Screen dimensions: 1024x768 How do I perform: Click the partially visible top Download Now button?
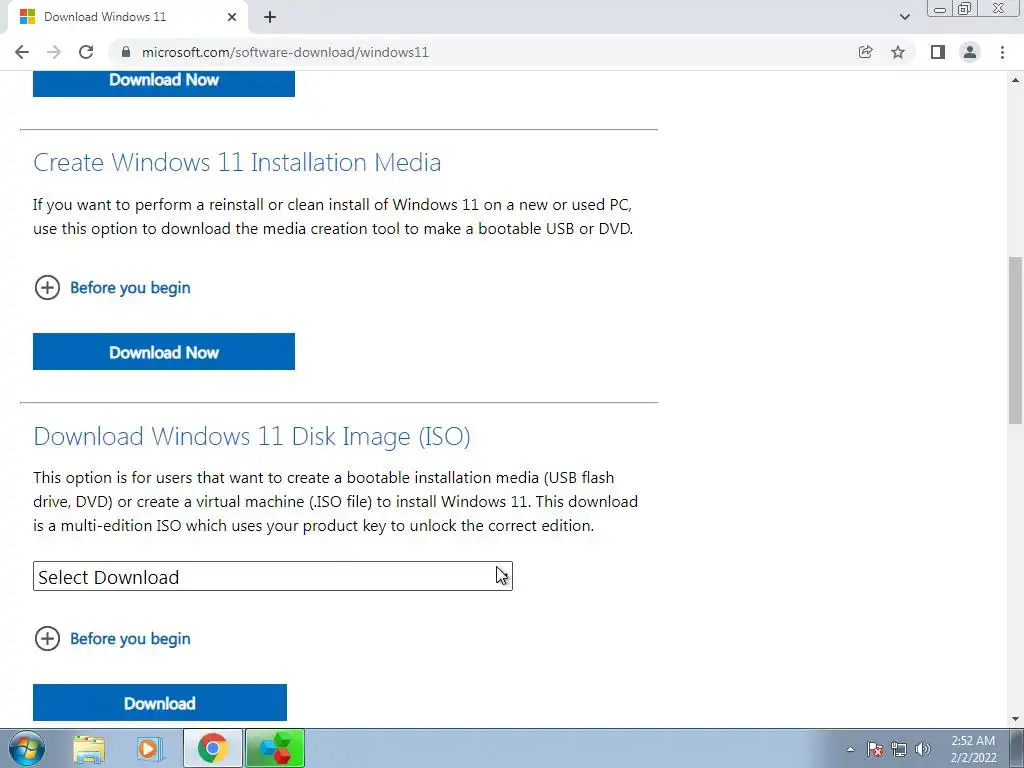point(164,84)
